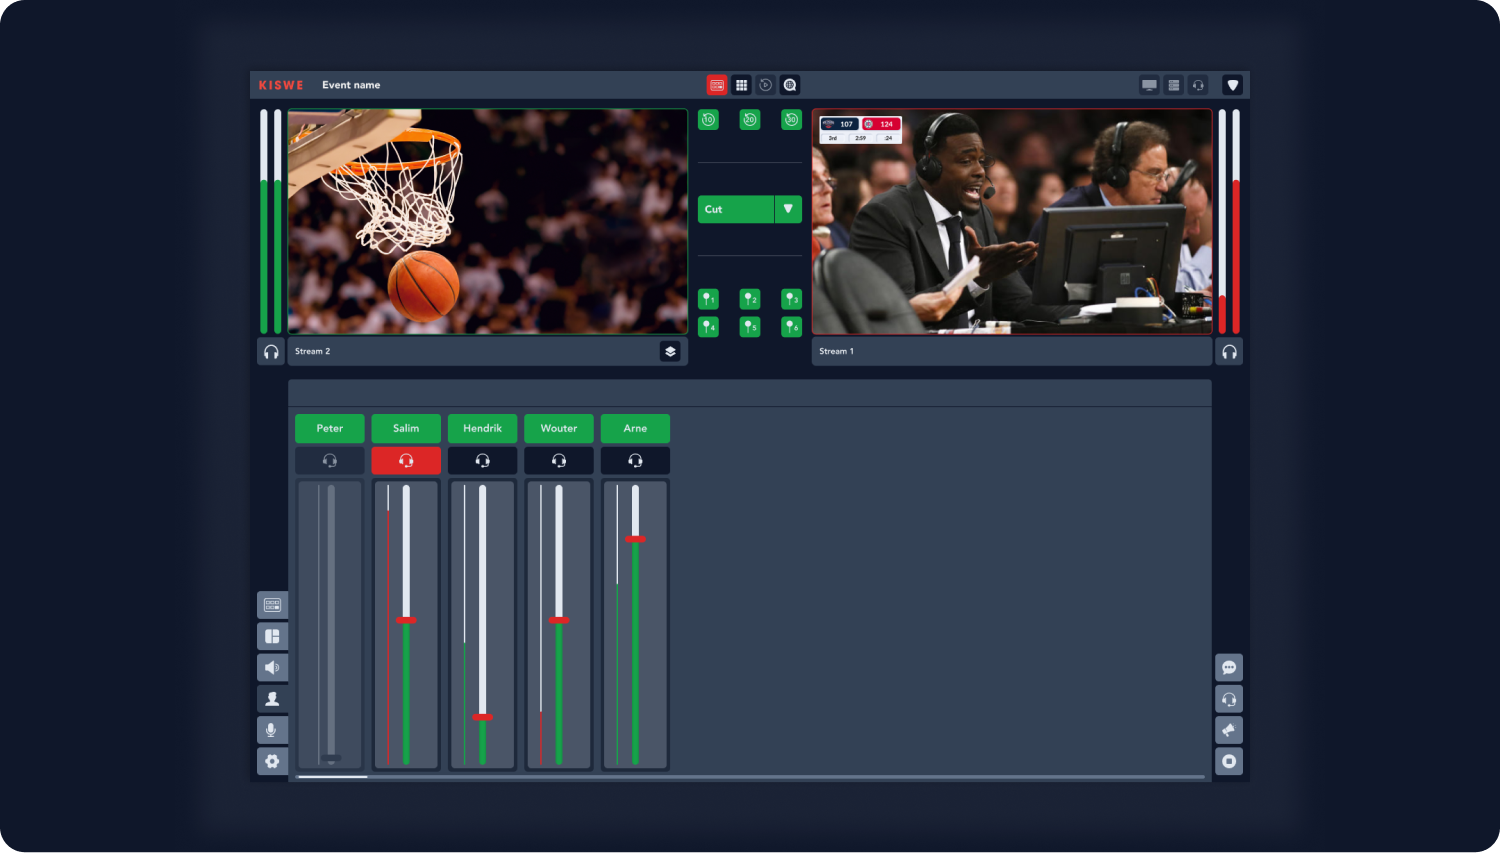This screenshot has width=1500, height=853.
Task: Toggle Arne's headset monitor button
Action: pos(635,461)
